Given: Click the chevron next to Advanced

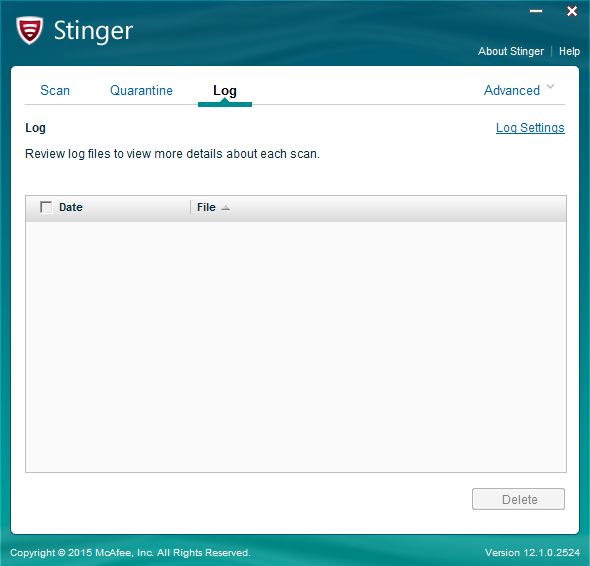Looking at the screenshot, I should (550, 87).
